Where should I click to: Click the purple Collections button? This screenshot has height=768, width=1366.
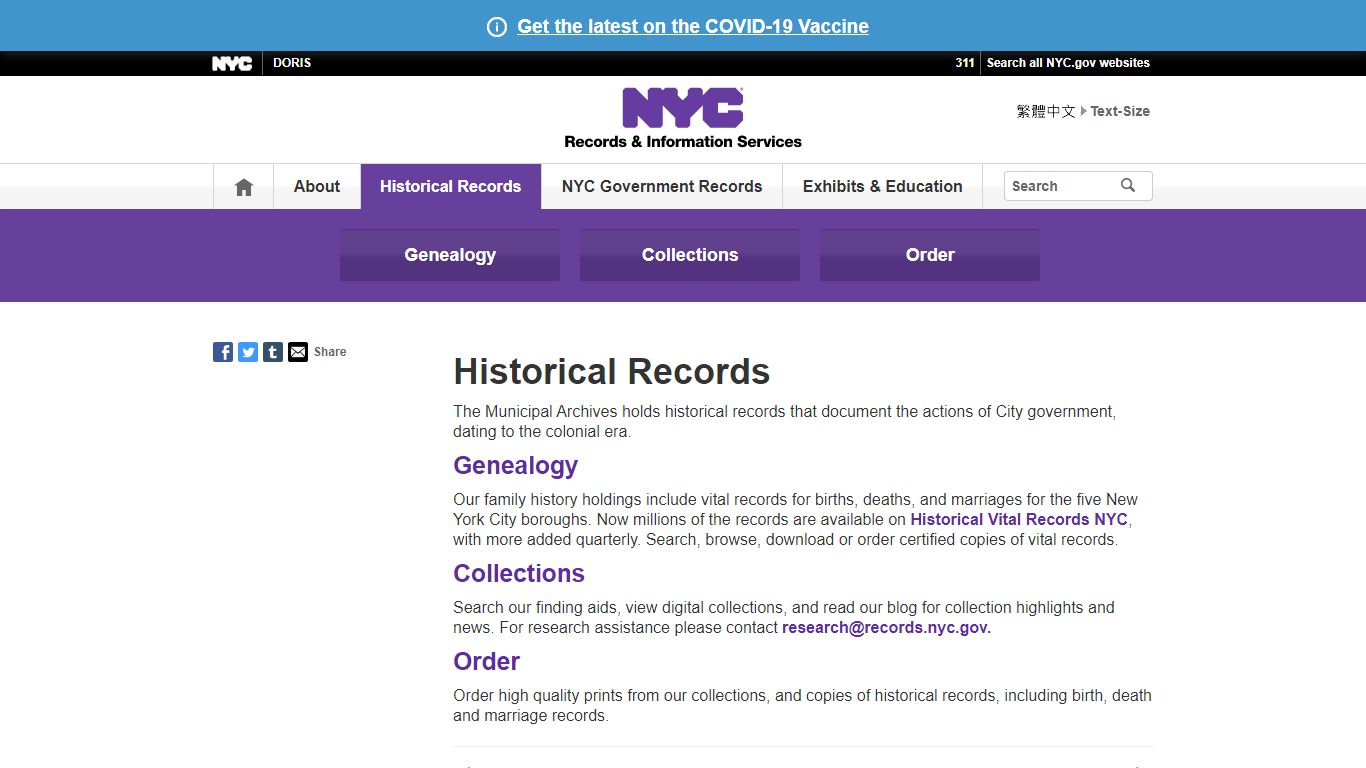coord(690,255)
